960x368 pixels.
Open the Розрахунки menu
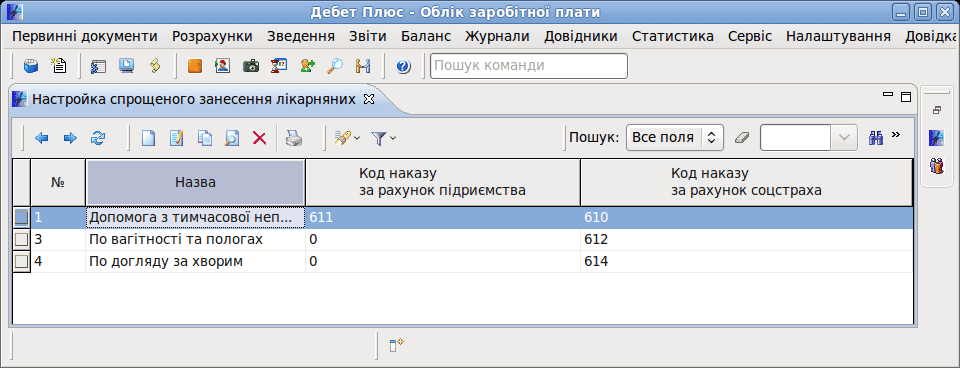(212, 36)
